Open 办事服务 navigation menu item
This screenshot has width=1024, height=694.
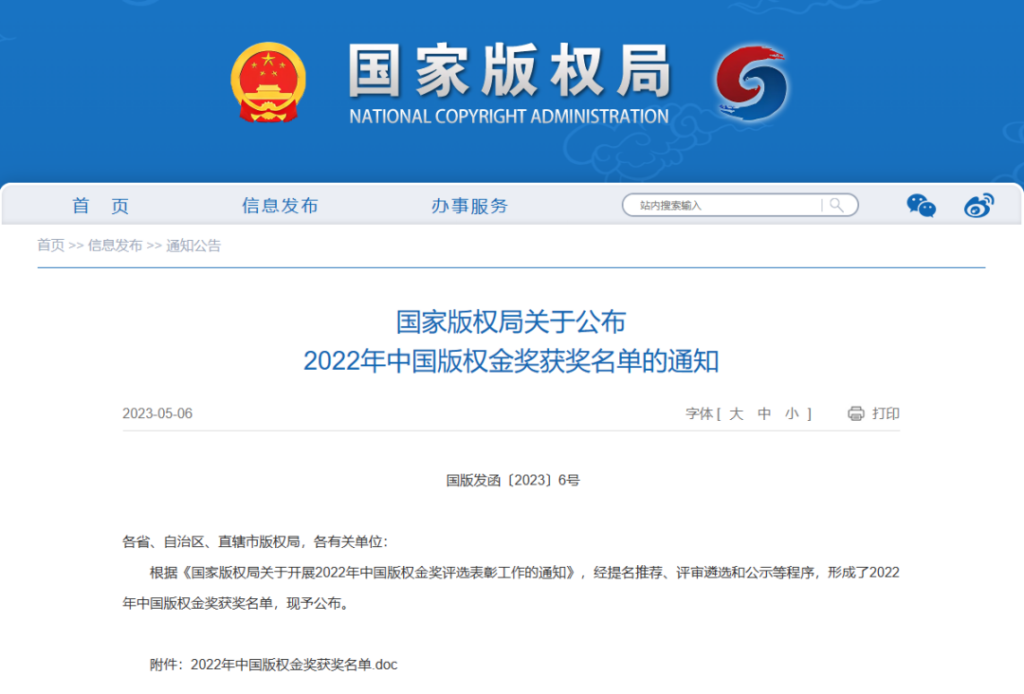pos(469,206)
